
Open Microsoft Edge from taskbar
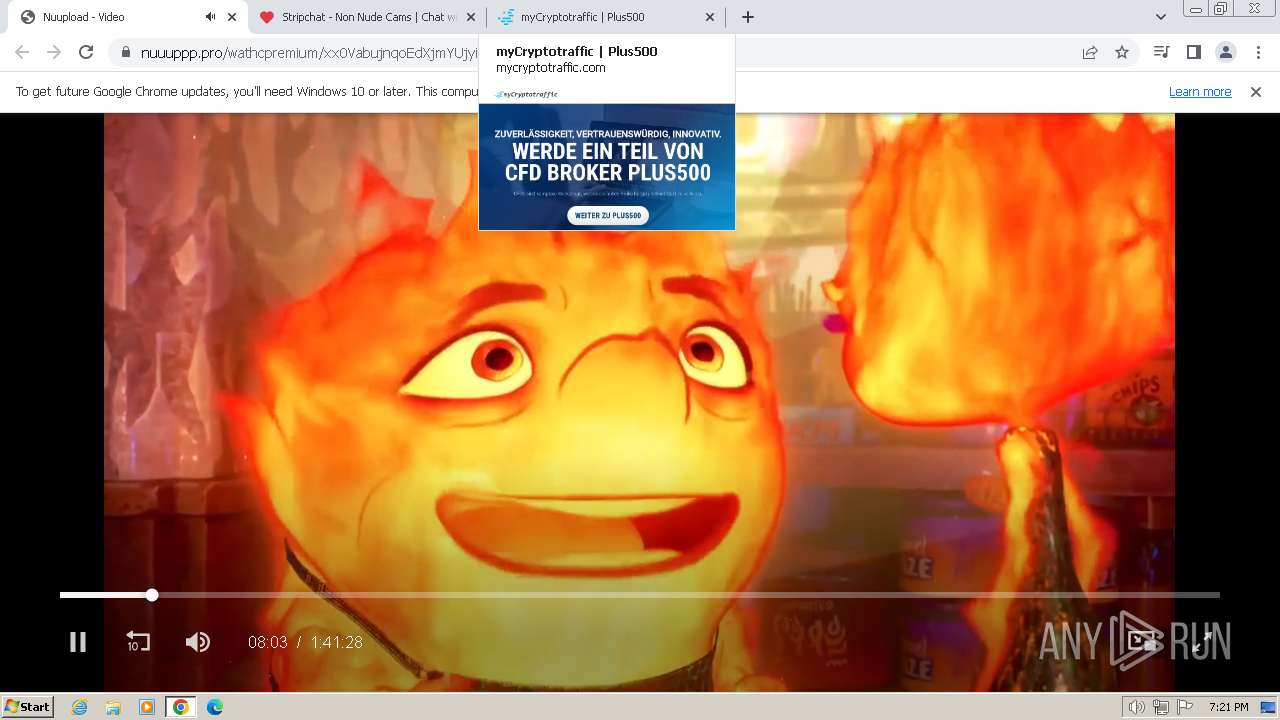(x=215, y=707)
